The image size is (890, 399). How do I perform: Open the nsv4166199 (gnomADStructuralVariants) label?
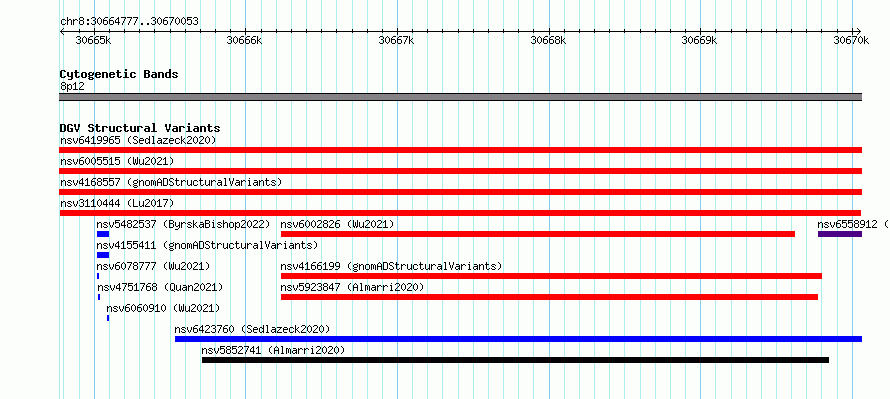pyautogui.click(x=391, y=266)
